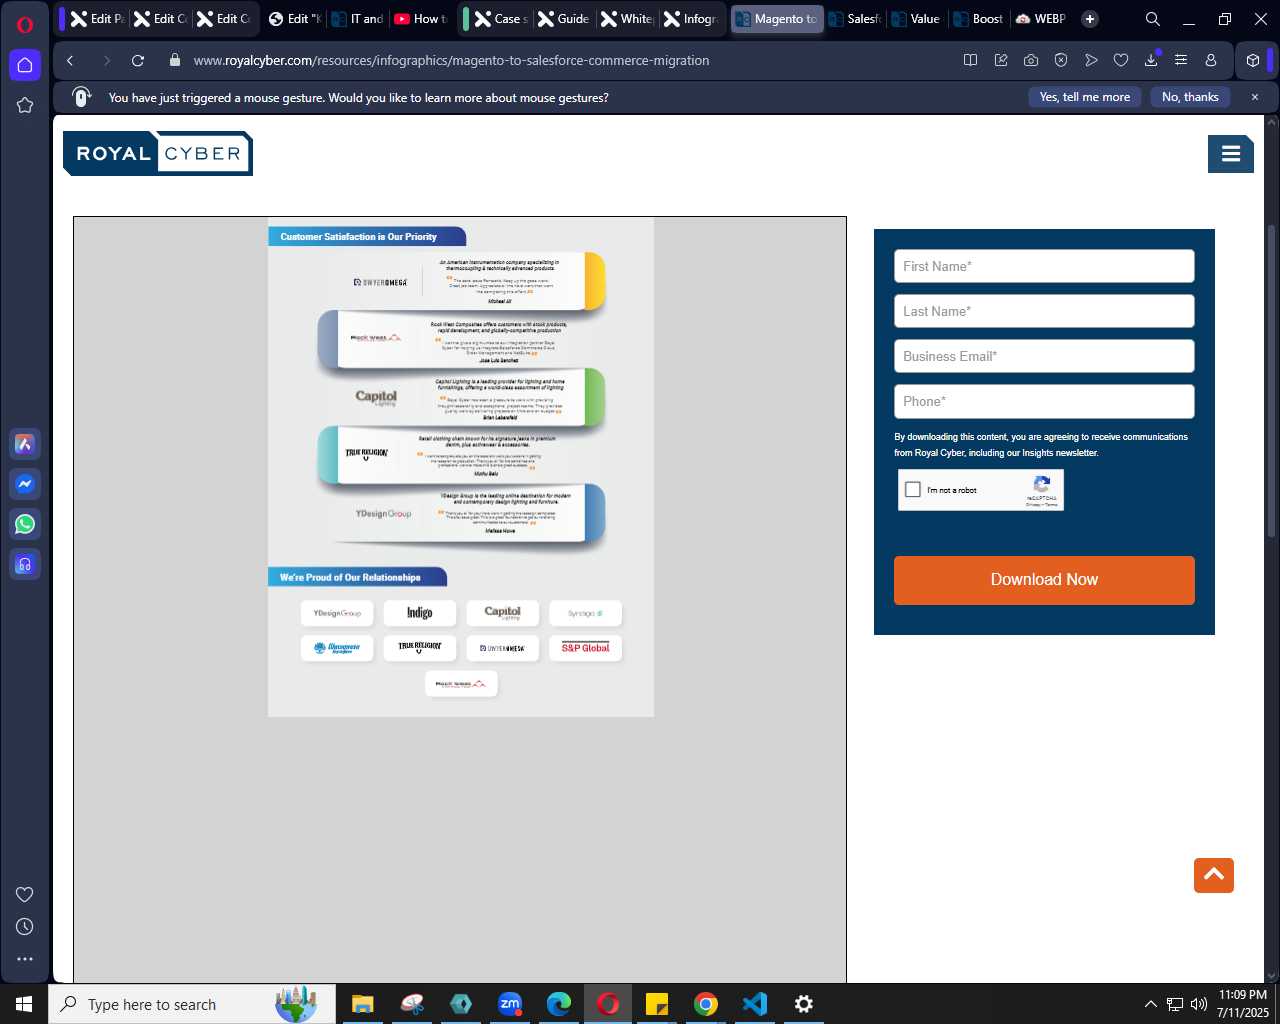Switch to the Infogr tab
Screen dimensions: 1280x1024
pos(691,19)
